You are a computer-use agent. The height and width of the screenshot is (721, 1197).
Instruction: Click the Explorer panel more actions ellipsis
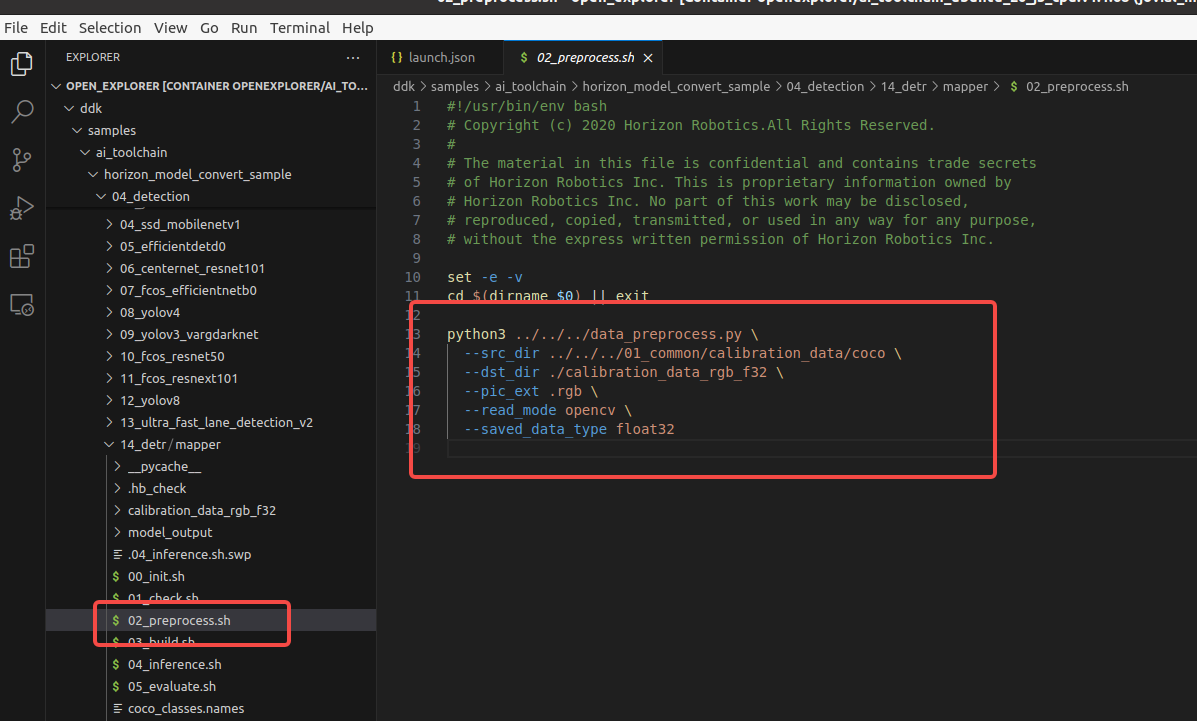coord(353,58)
